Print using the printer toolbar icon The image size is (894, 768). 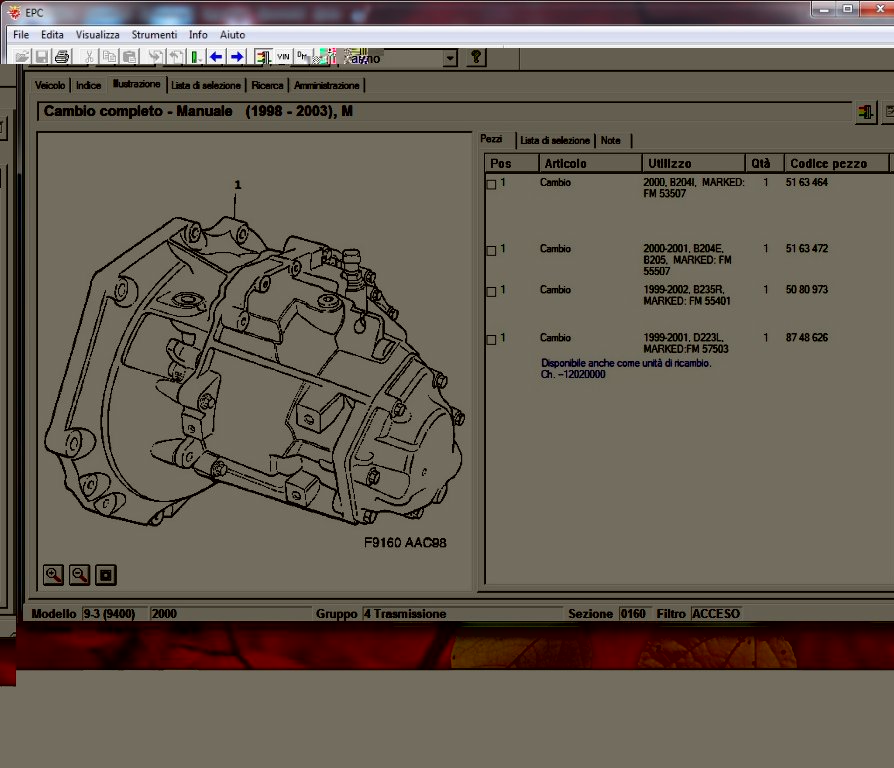click(62, 57)
